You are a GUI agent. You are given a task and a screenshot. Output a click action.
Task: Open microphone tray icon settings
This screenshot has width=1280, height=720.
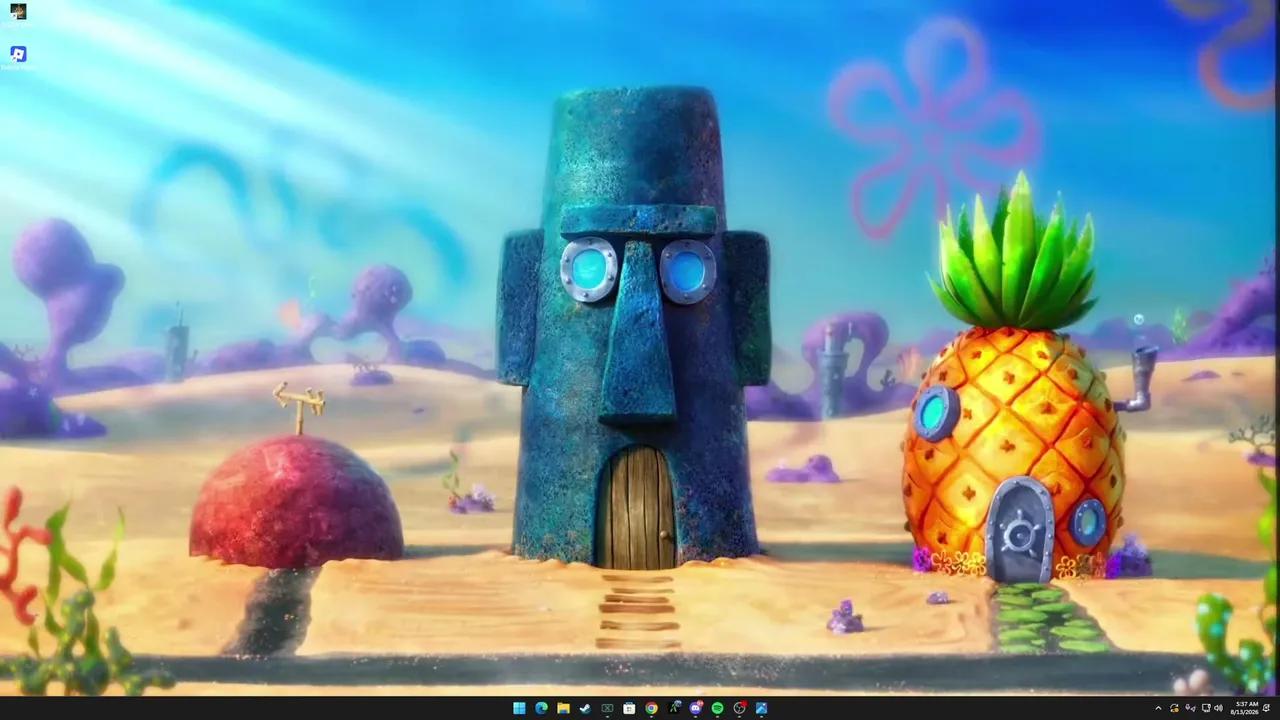coord(1190,708)
